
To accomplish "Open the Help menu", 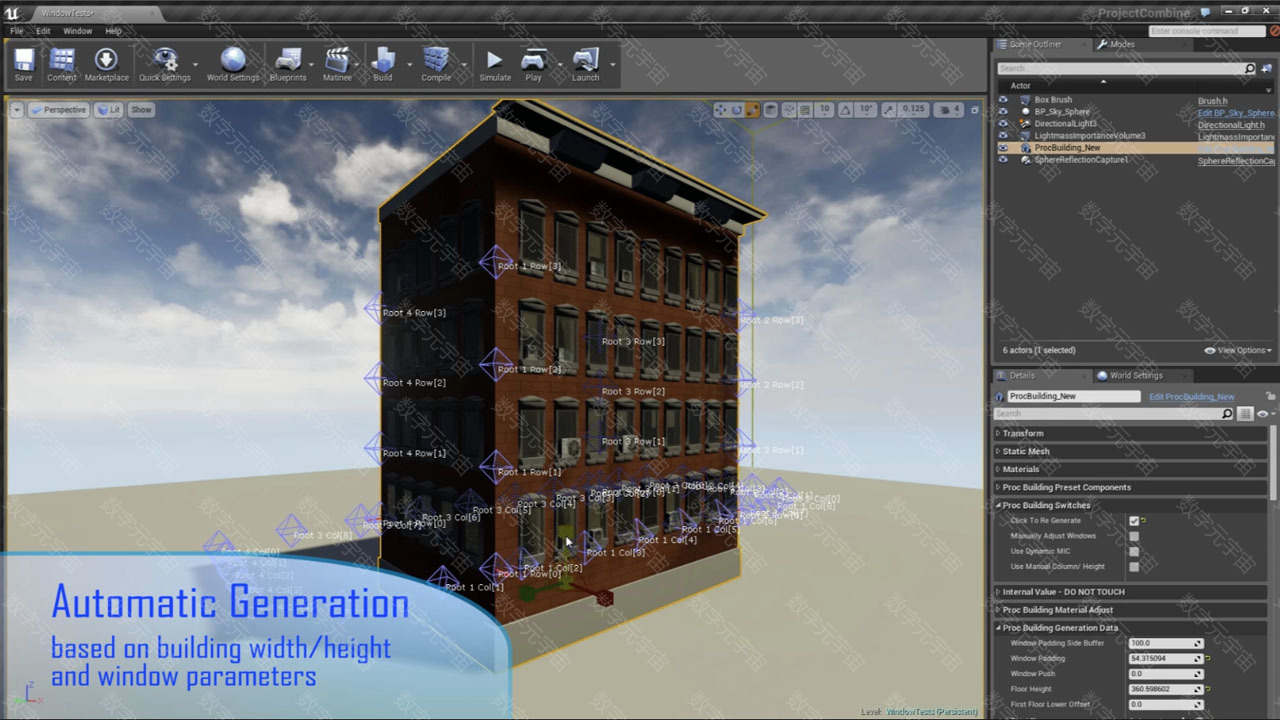I will [113, 31].
